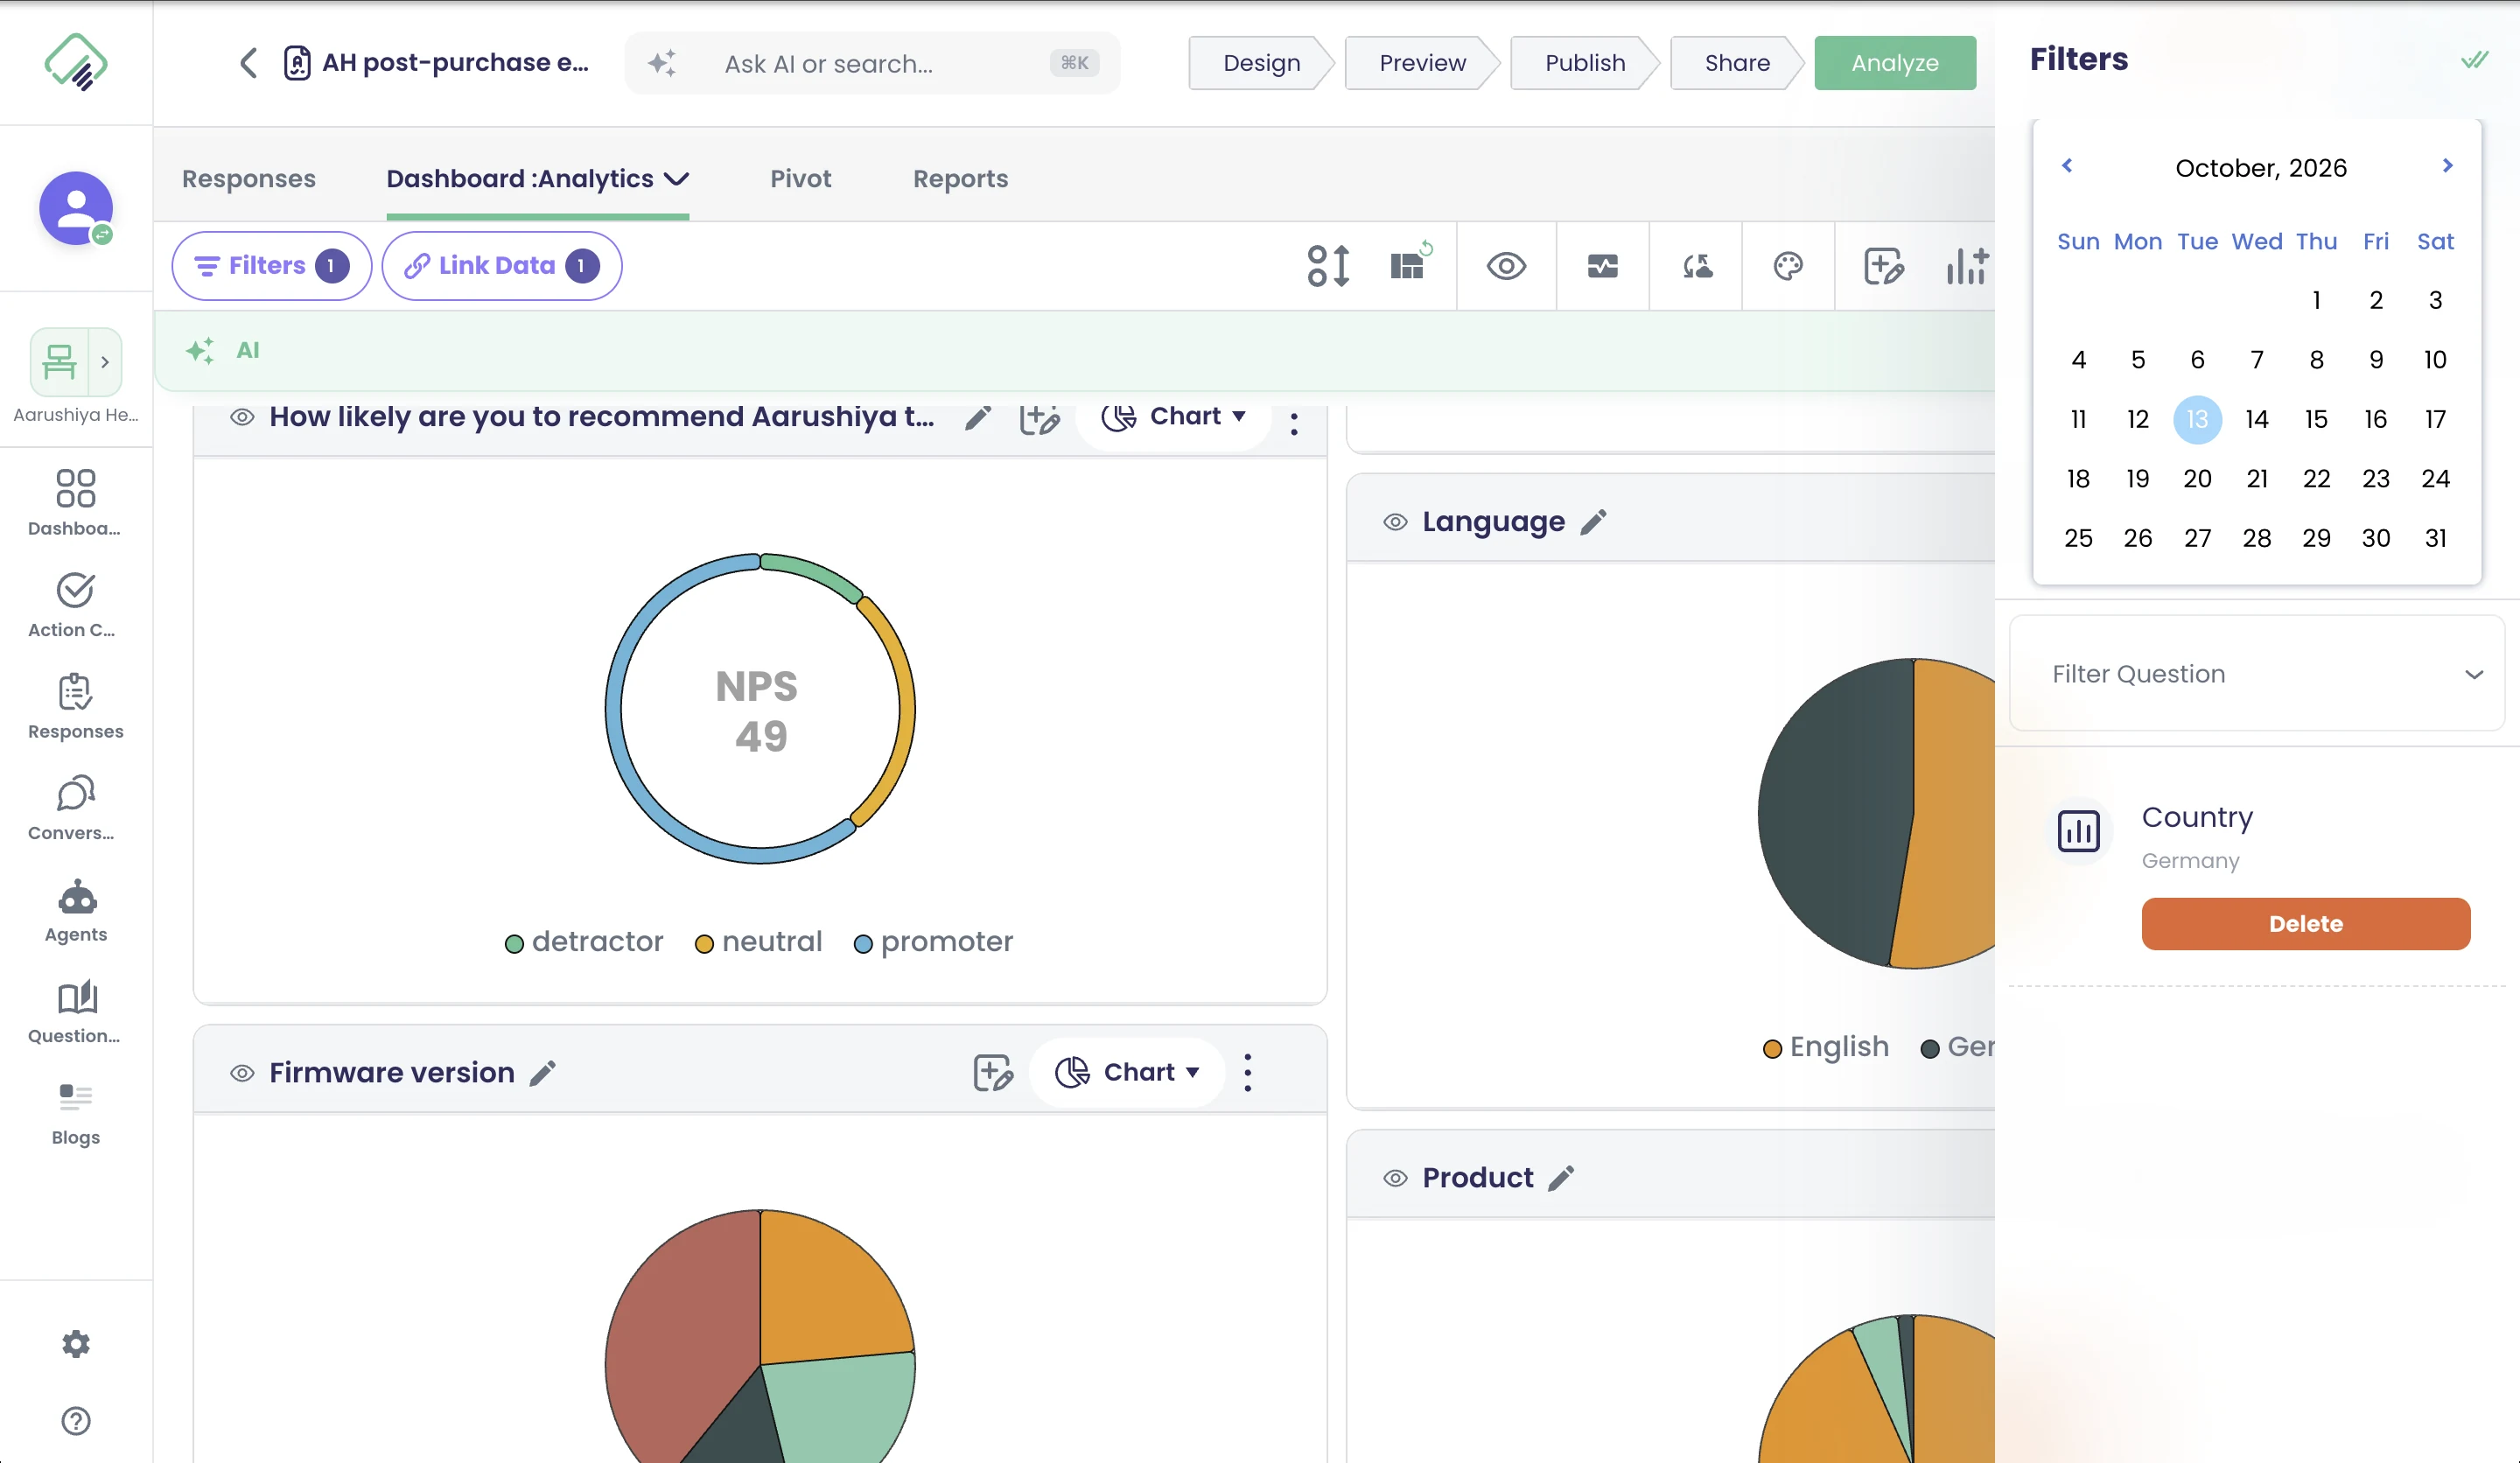Open Chart dropdown on NPS widget
This screenshot has height=1463, width=2520.
(1173, 417)
